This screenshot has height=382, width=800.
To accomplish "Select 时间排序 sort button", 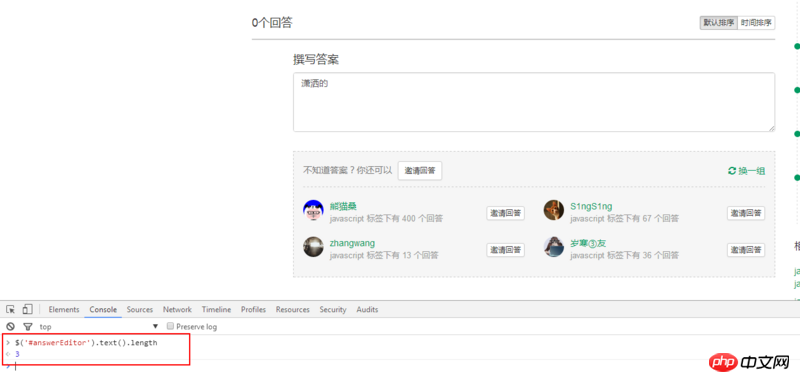I will [757, 23].
